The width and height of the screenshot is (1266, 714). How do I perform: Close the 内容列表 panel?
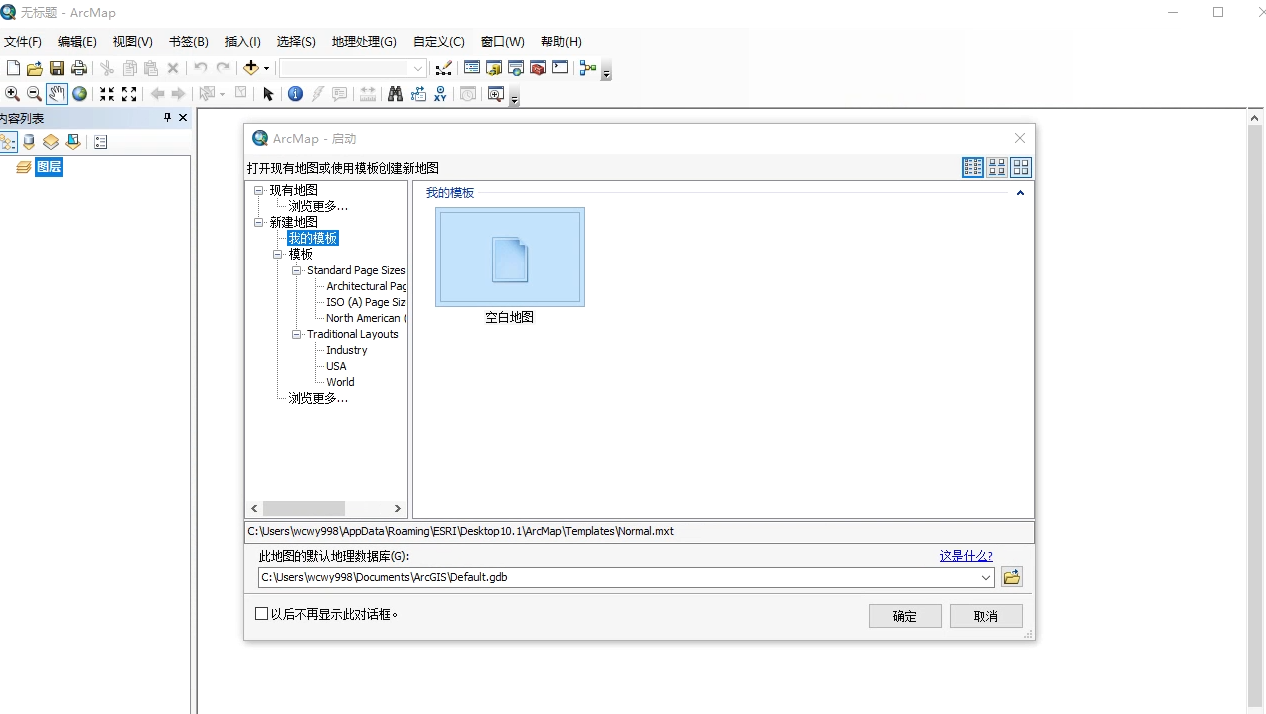(183, 118)
